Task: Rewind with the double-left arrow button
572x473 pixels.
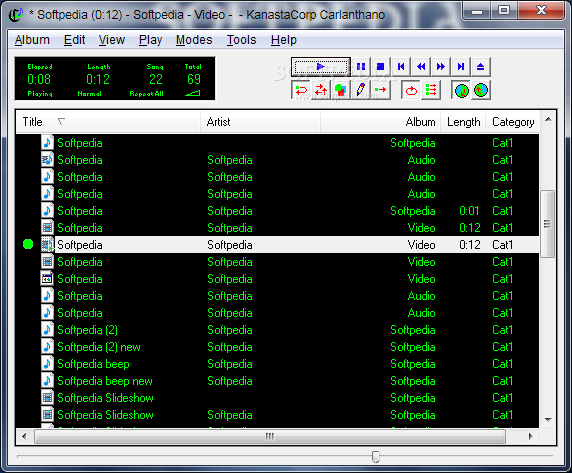Action: 421,67
